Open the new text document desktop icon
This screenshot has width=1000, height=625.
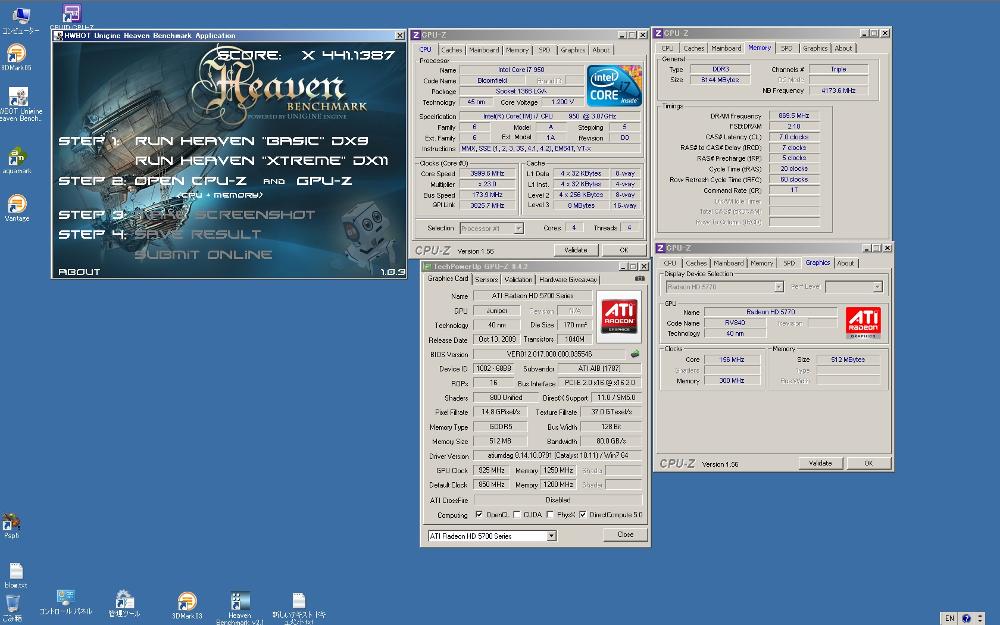298,608
